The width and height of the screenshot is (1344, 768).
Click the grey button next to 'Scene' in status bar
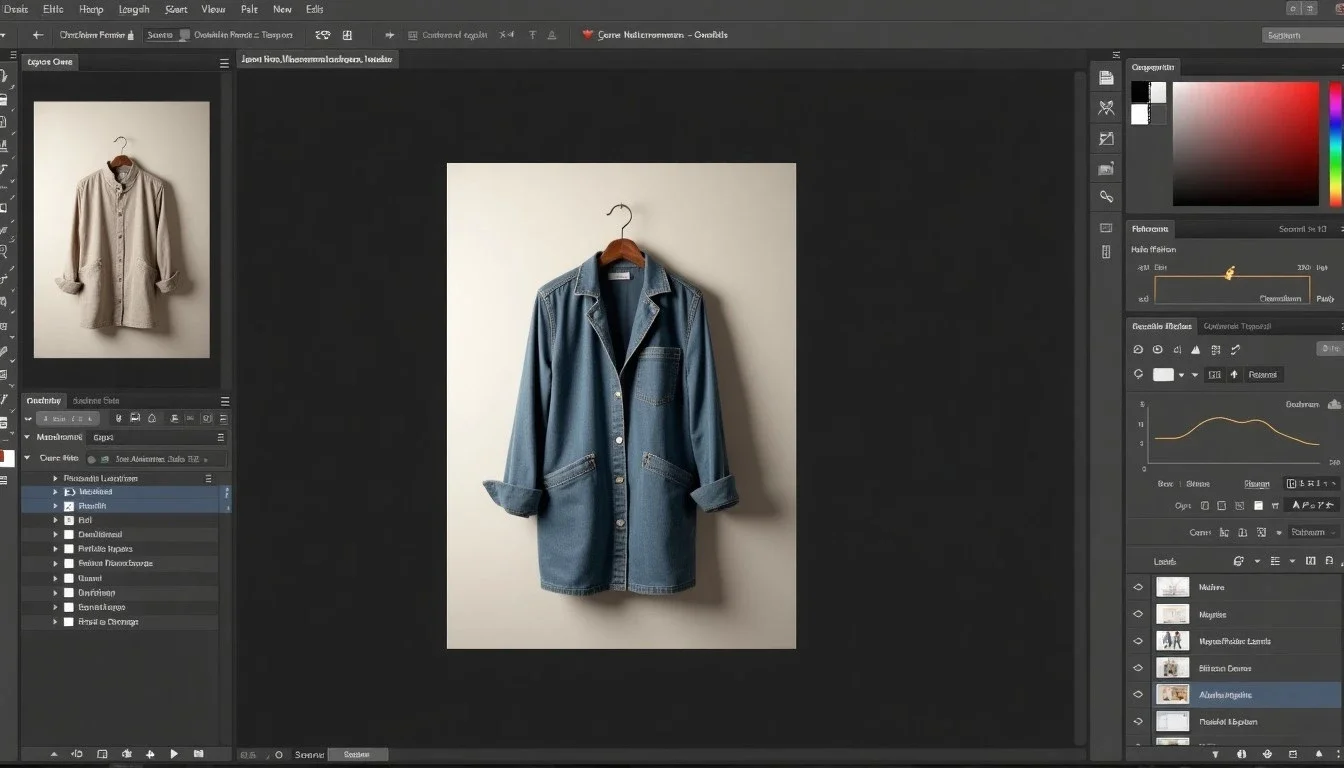tap(358, 755)
